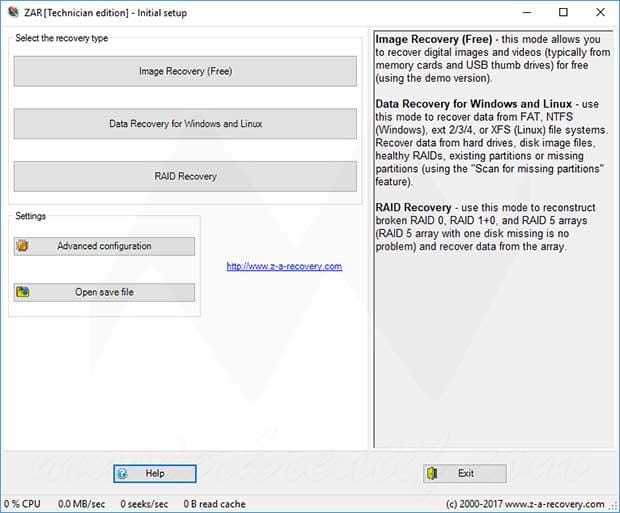This screenshot has width=620, height=513.
Task: Click the bold Data Recovery description heading
Action: pos(474,104)
